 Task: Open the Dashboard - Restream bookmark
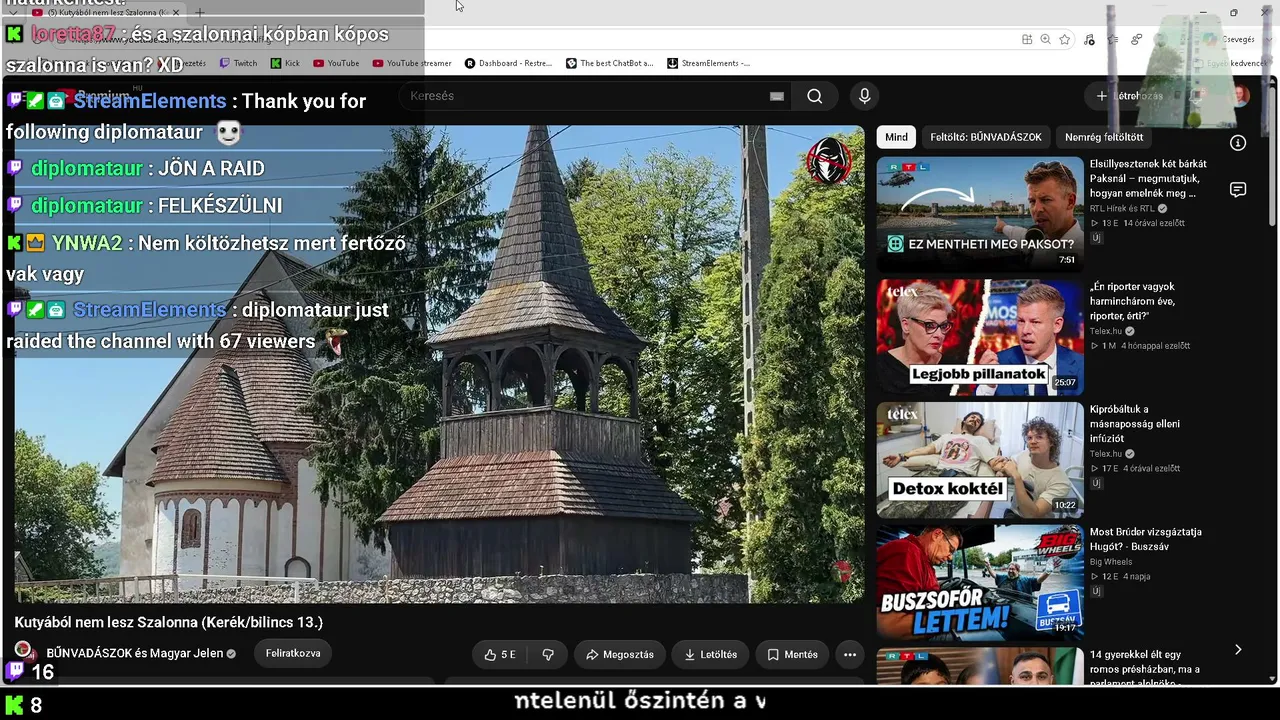coord(509,63)
